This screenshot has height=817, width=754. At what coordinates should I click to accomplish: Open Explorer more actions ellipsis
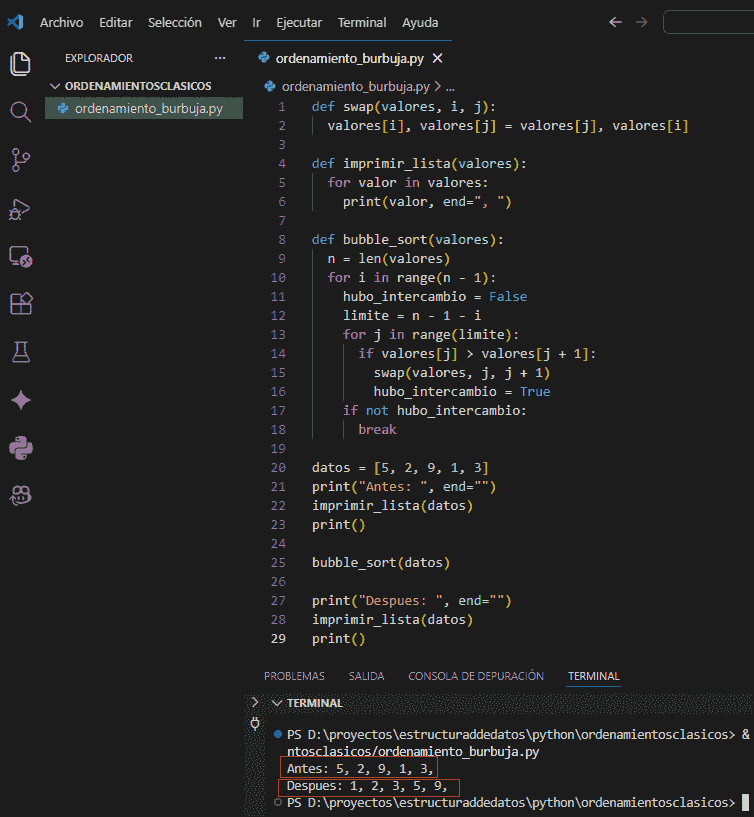click(x=220, y=58)
